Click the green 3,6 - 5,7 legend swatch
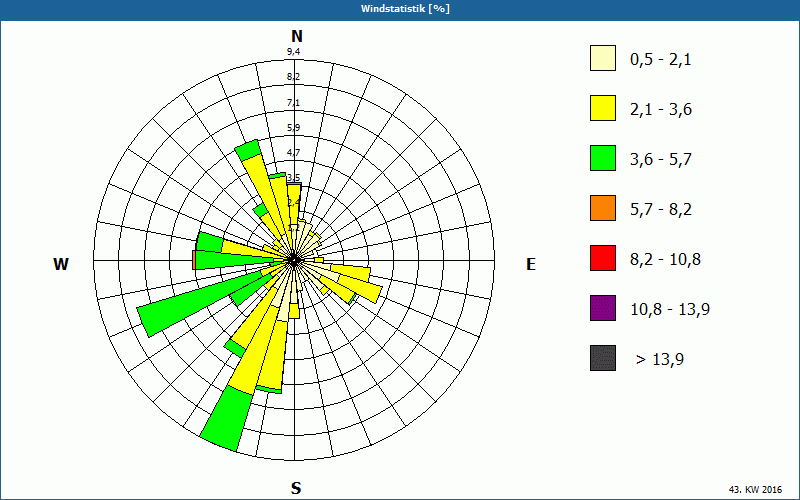This screenshot has height=500, width=800. [x=603, y=158]
